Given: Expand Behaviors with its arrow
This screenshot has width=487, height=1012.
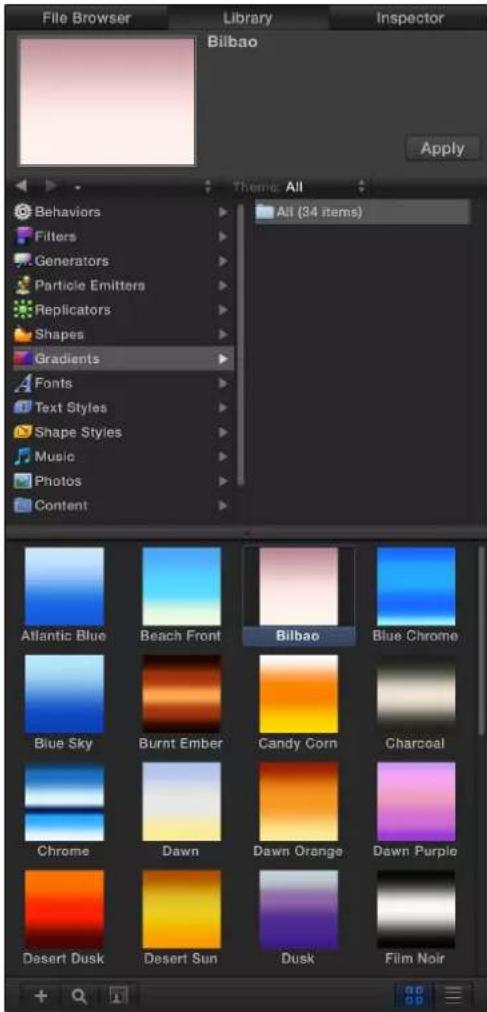Looking at the screenshot, I should [x=223, y=212].
